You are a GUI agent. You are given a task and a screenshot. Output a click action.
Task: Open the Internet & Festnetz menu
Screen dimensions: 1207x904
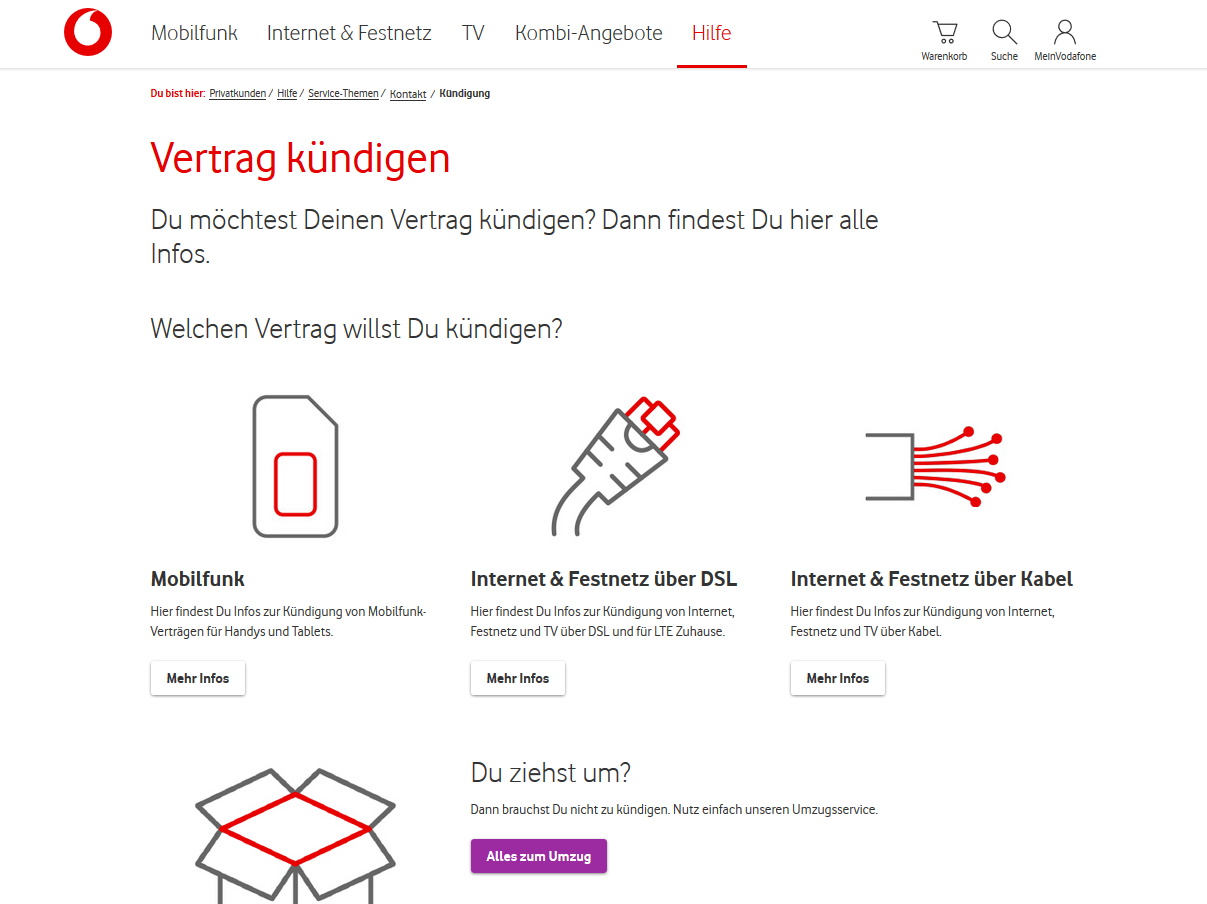pyautogui.click(x=349, y=33)
